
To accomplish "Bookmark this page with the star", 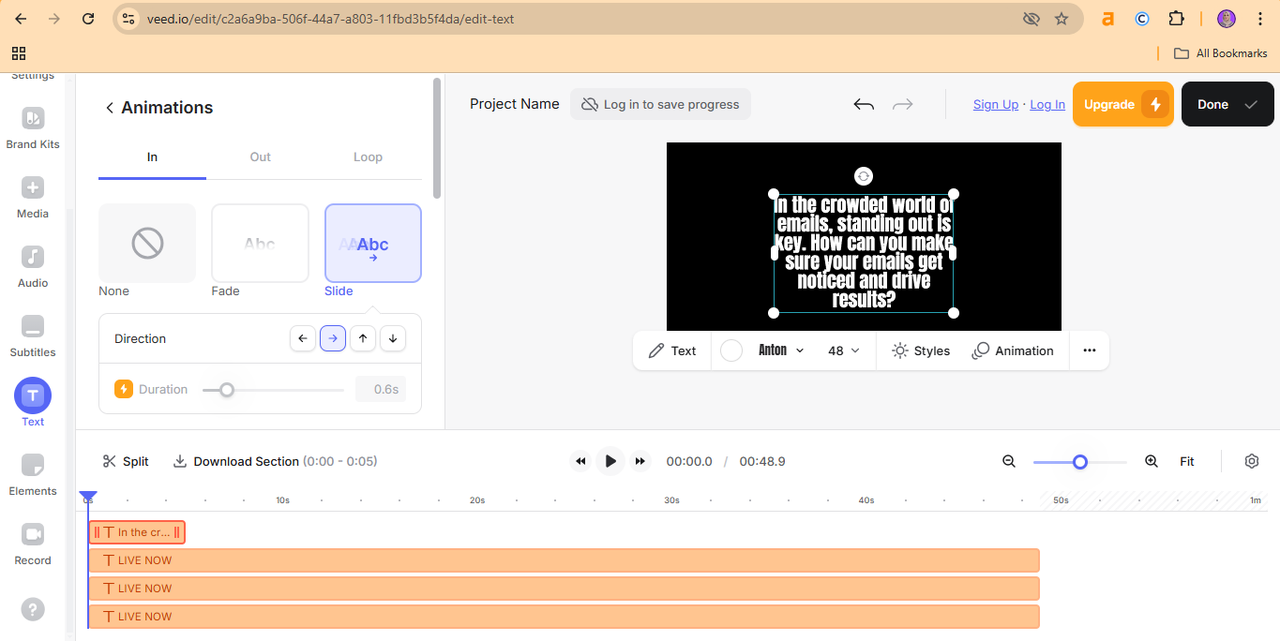I will [x=1062, y=19].
